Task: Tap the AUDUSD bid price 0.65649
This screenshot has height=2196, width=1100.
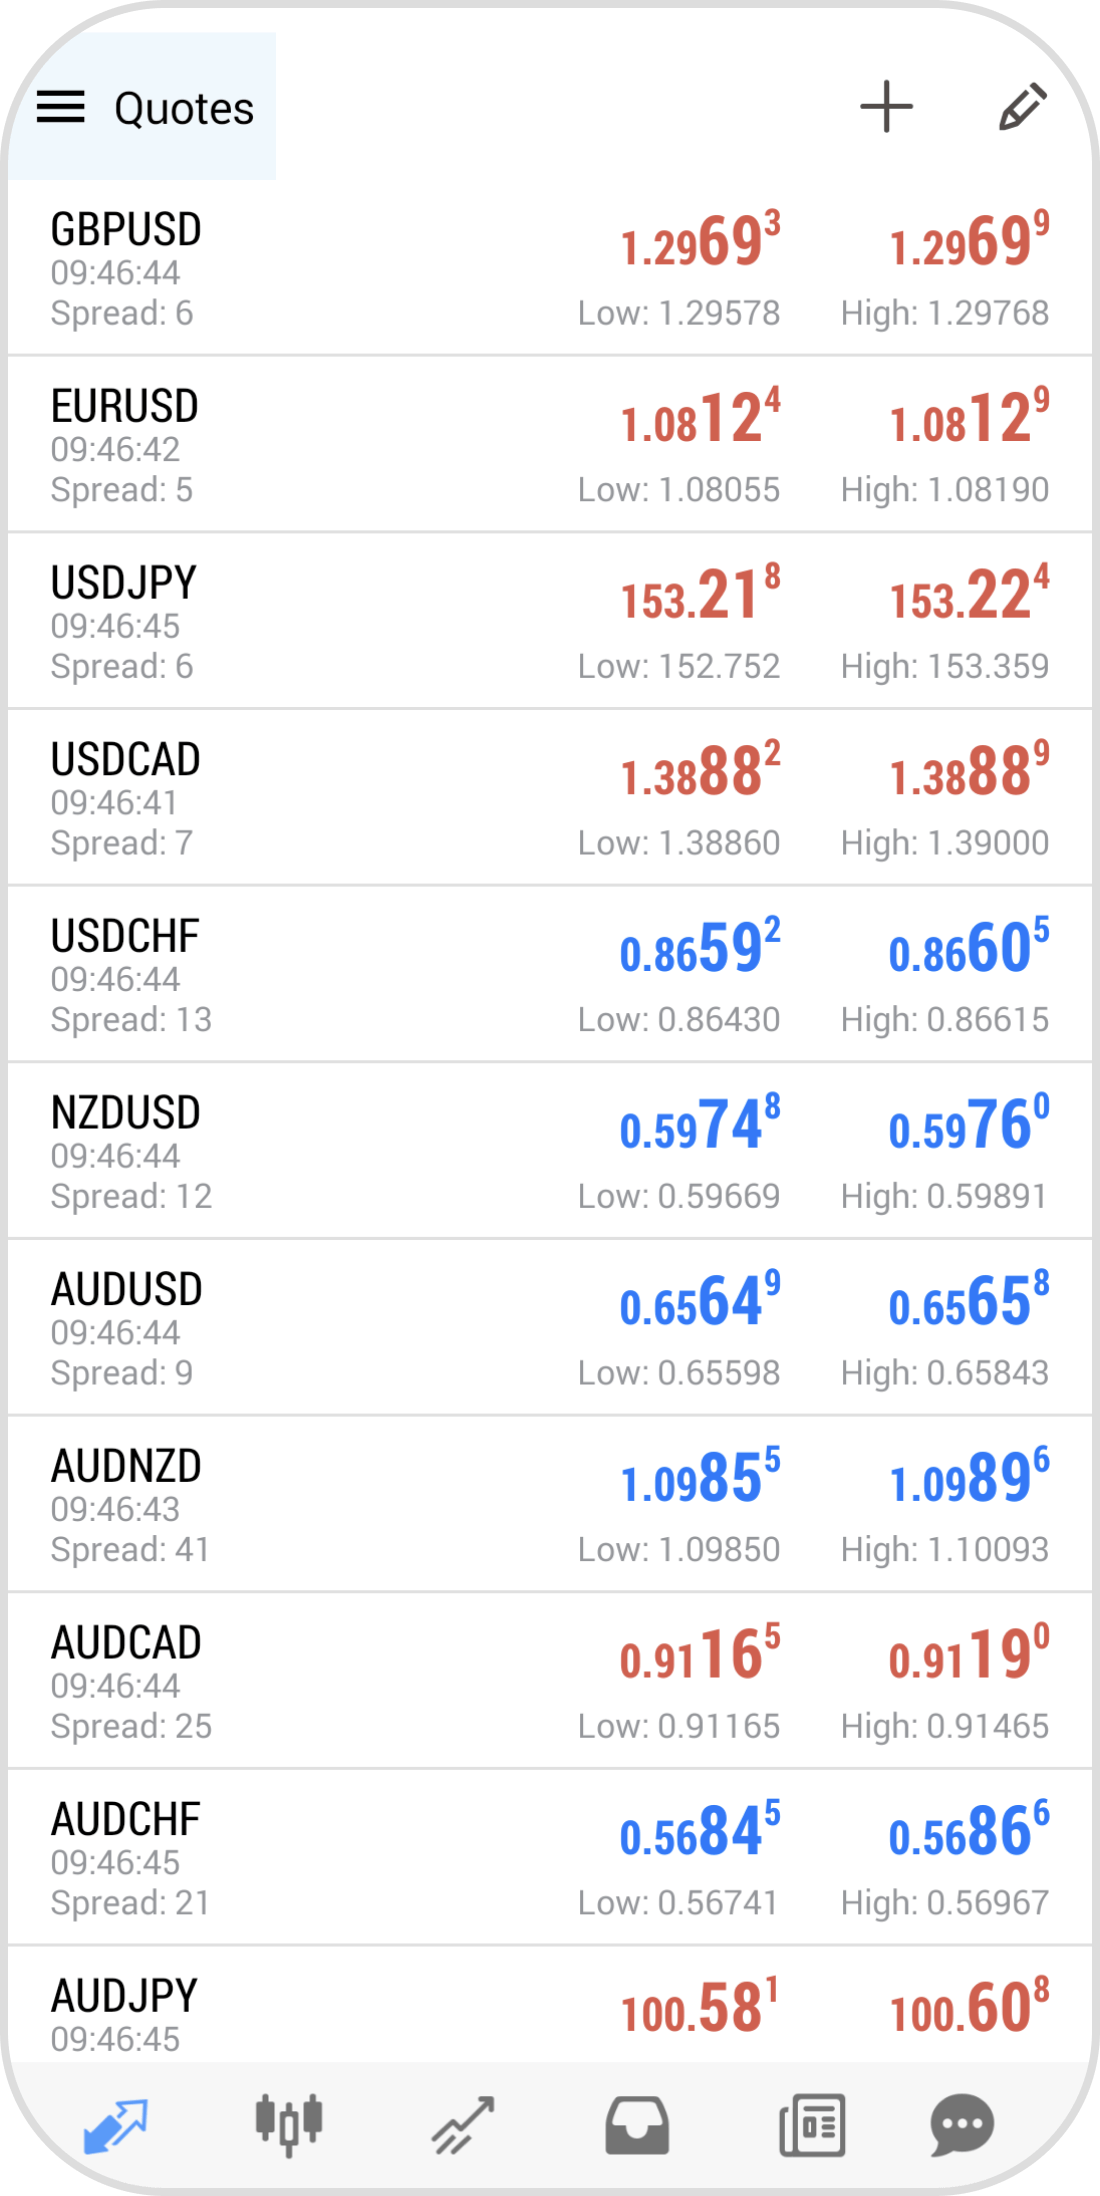Action: (x=700, y=1301)
